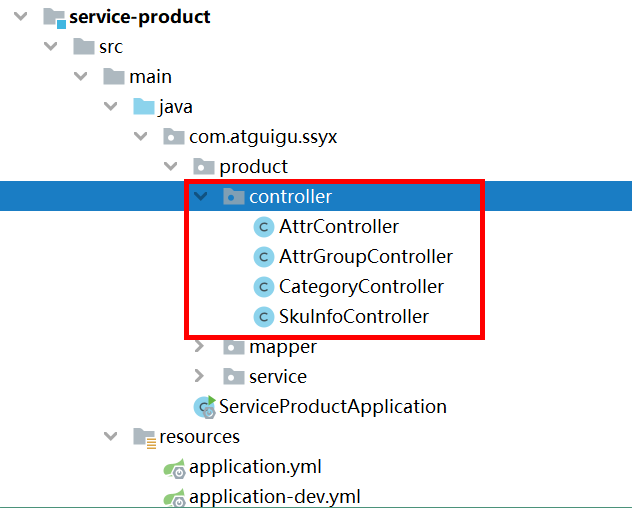The image size is (632, 516).
Task: Click the AttrGroupController class icon
Action: coord(264,257)
